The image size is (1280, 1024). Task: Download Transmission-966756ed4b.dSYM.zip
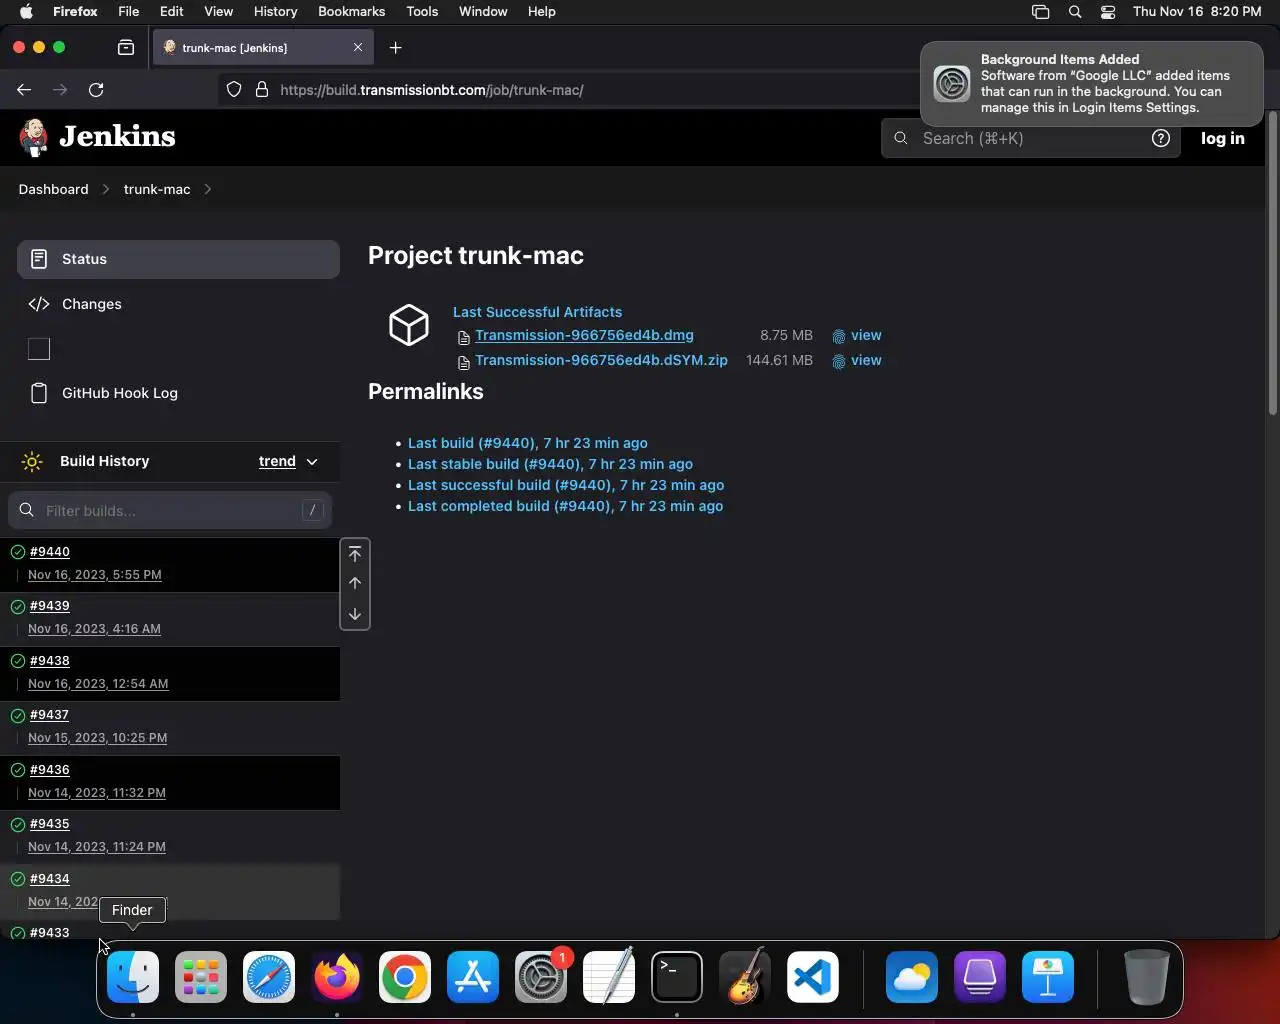601,361
